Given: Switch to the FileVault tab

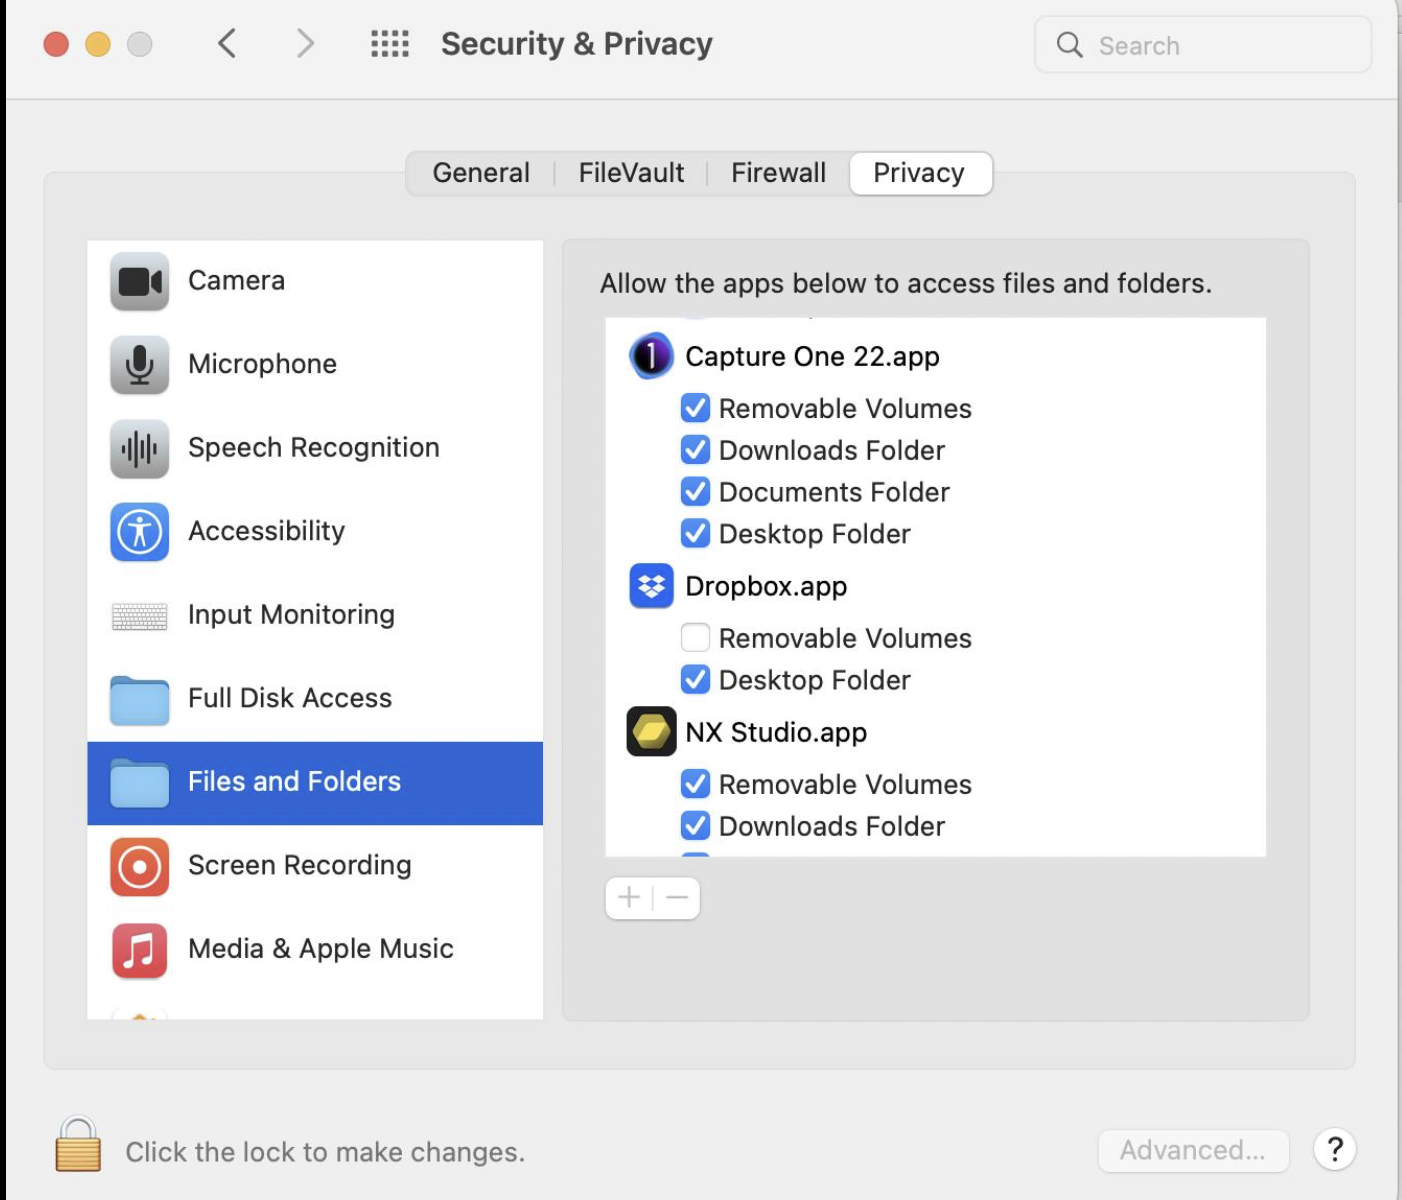Looking at the screenshot, I should [631, 173].
